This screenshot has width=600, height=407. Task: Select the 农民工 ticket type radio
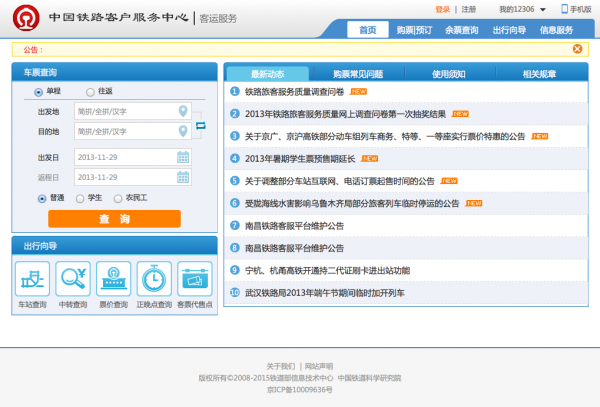[117, 198]
